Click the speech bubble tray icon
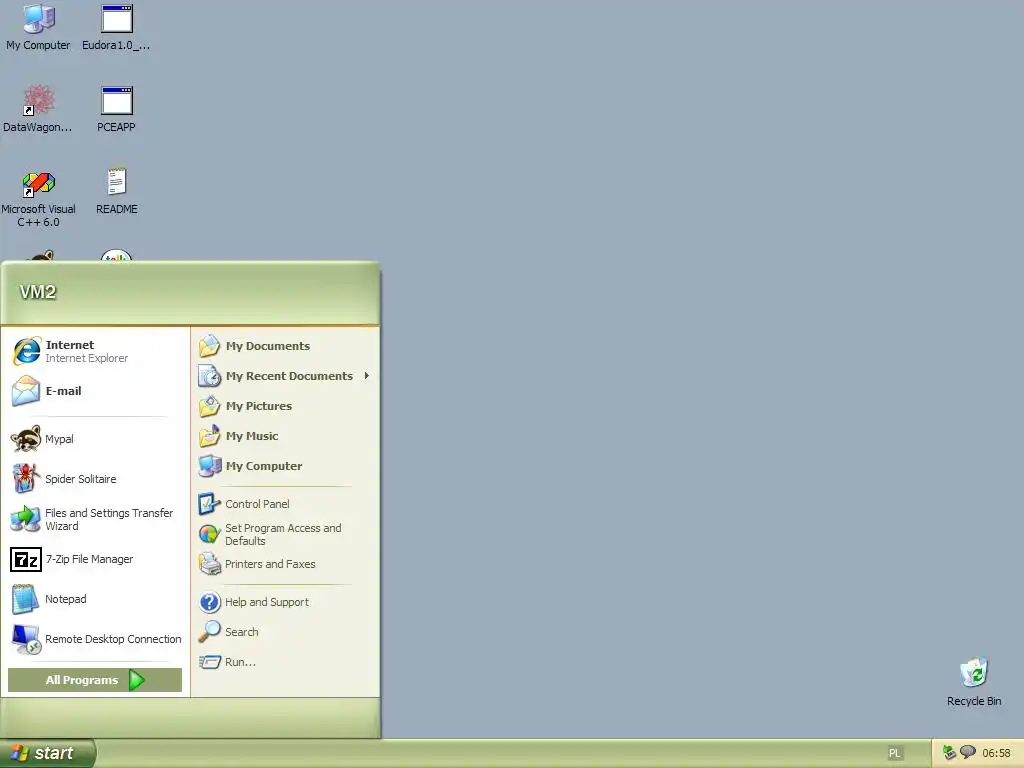Screen dimensions: 1024x768 (x=967, y=752)
